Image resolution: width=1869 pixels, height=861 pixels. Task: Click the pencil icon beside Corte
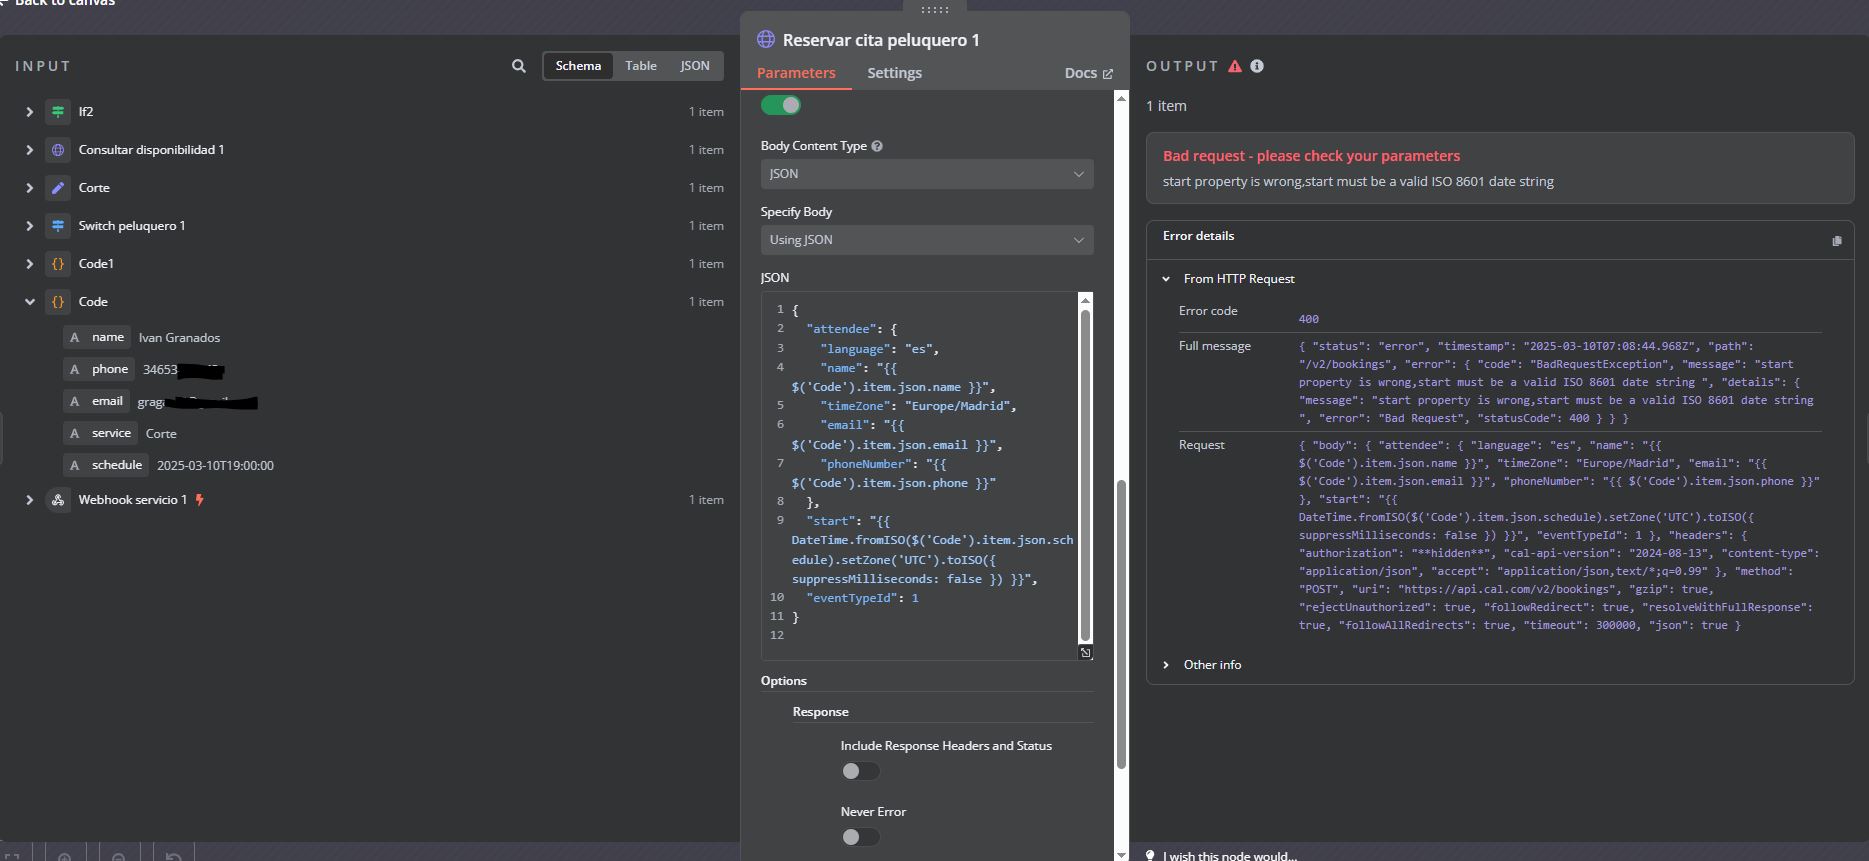tap(58, 188)
